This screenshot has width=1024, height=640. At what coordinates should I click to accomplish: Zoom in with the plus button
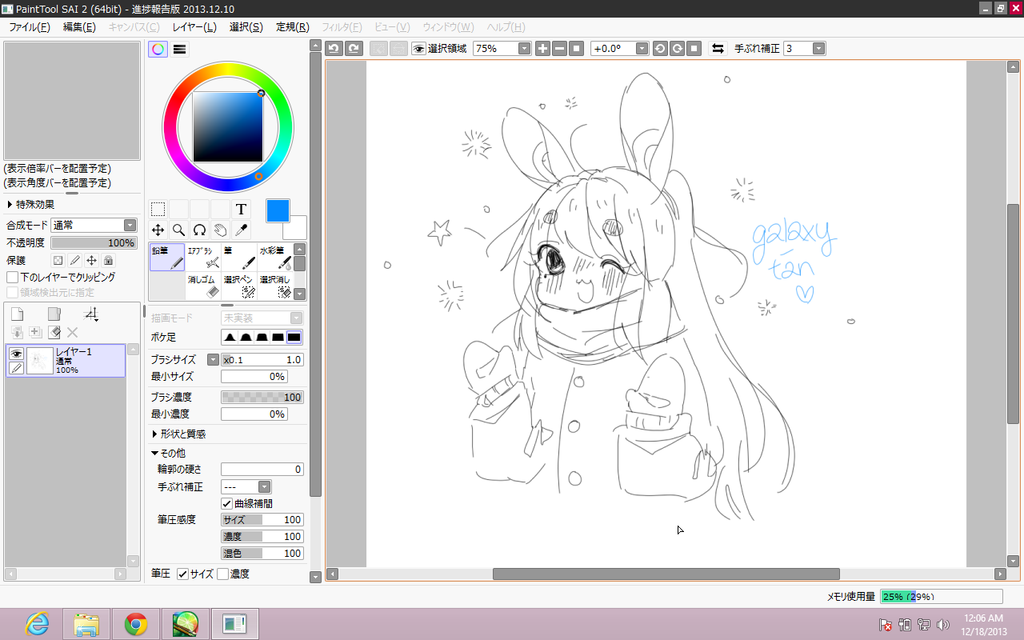(x=543, y=48)
